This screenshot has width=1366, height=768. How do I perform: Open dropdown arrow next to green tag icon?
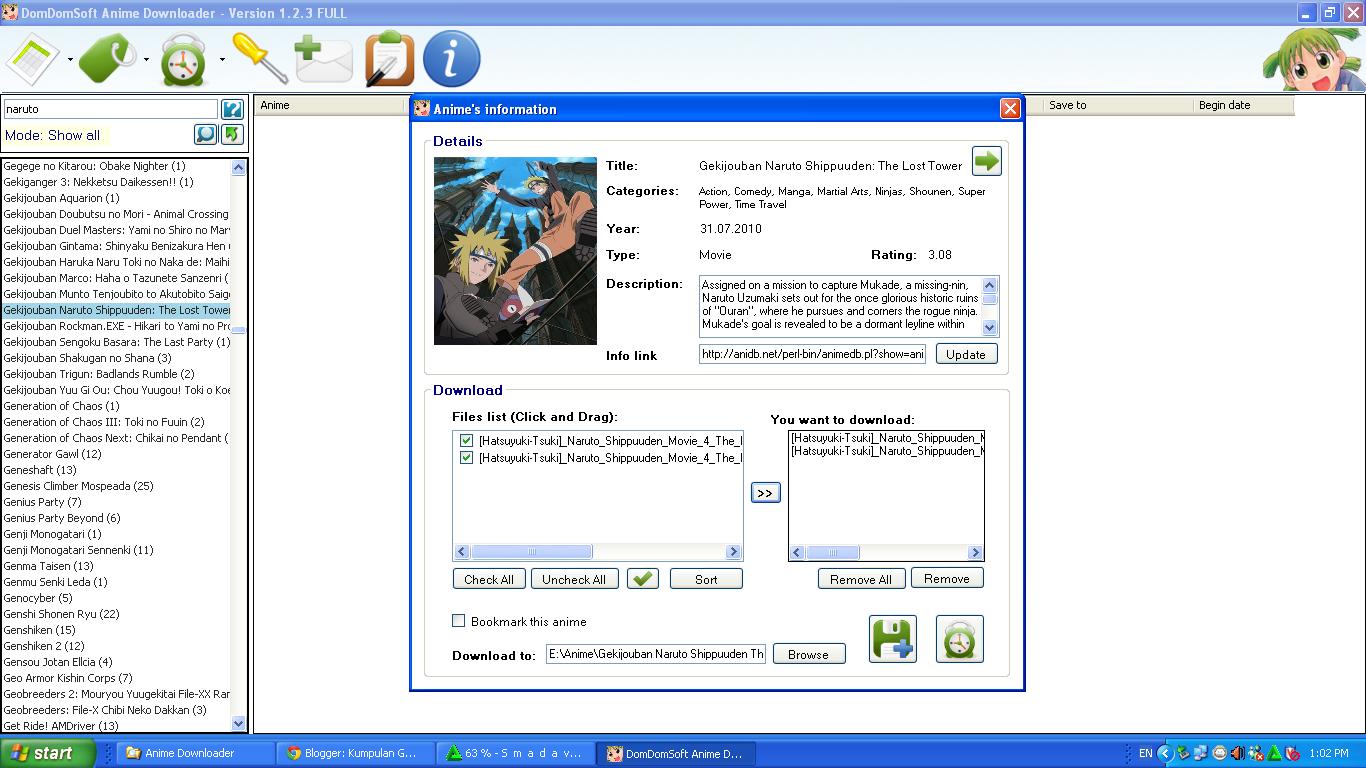(146, 60)
